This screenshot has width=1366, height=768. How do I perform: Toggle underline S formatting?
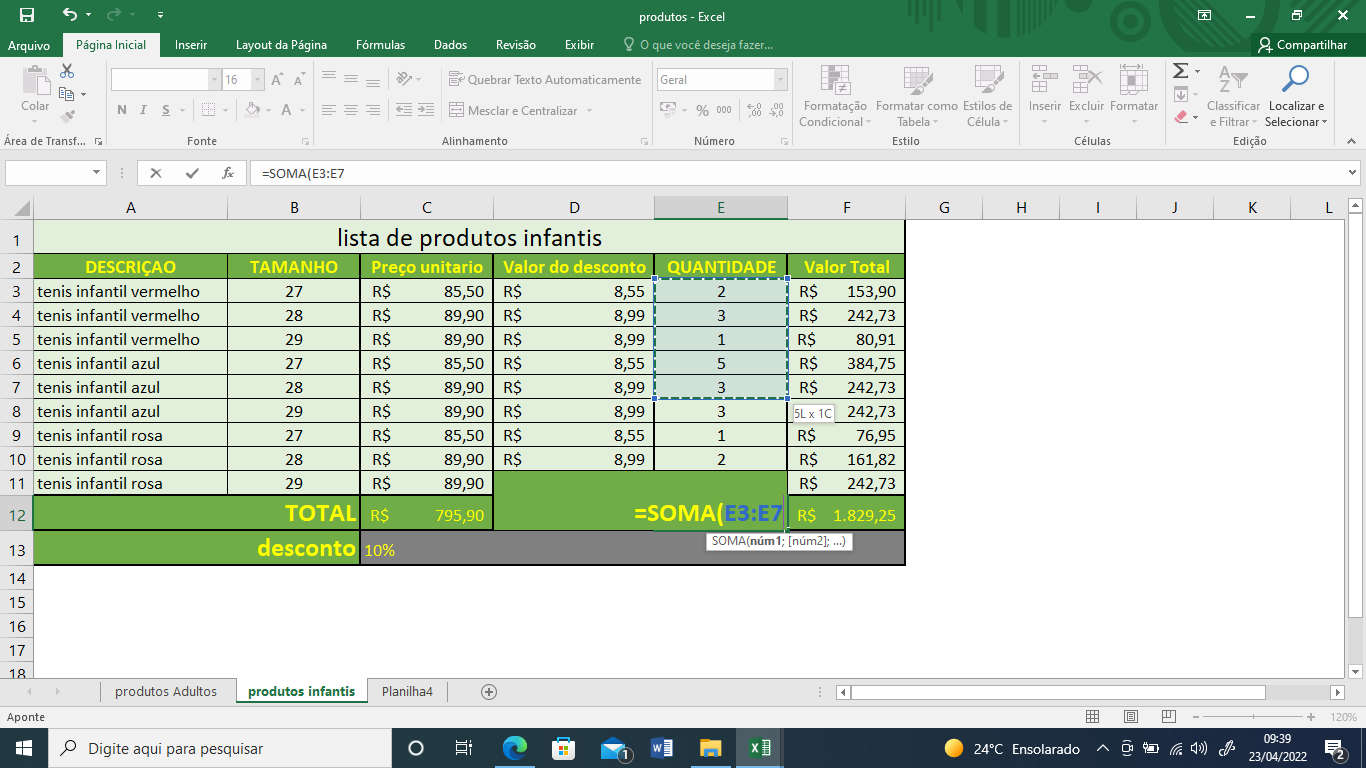click(x=165, y=110)
